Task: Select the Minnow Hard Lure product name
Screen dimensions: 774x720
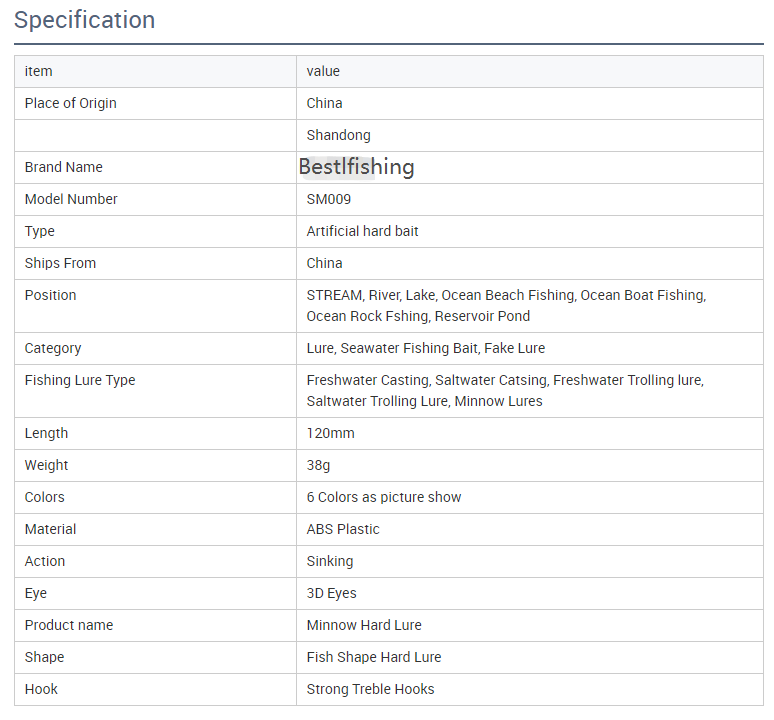Action: [364, 625]
